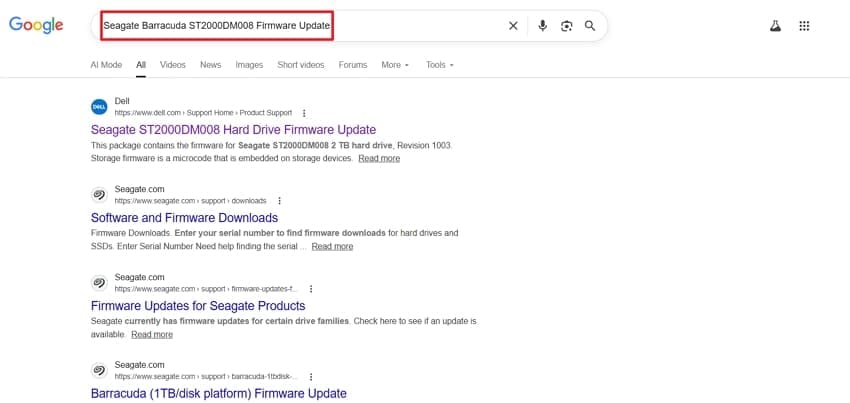
Task: Switch to Short videos tab
Action: [x=301, y=65]
